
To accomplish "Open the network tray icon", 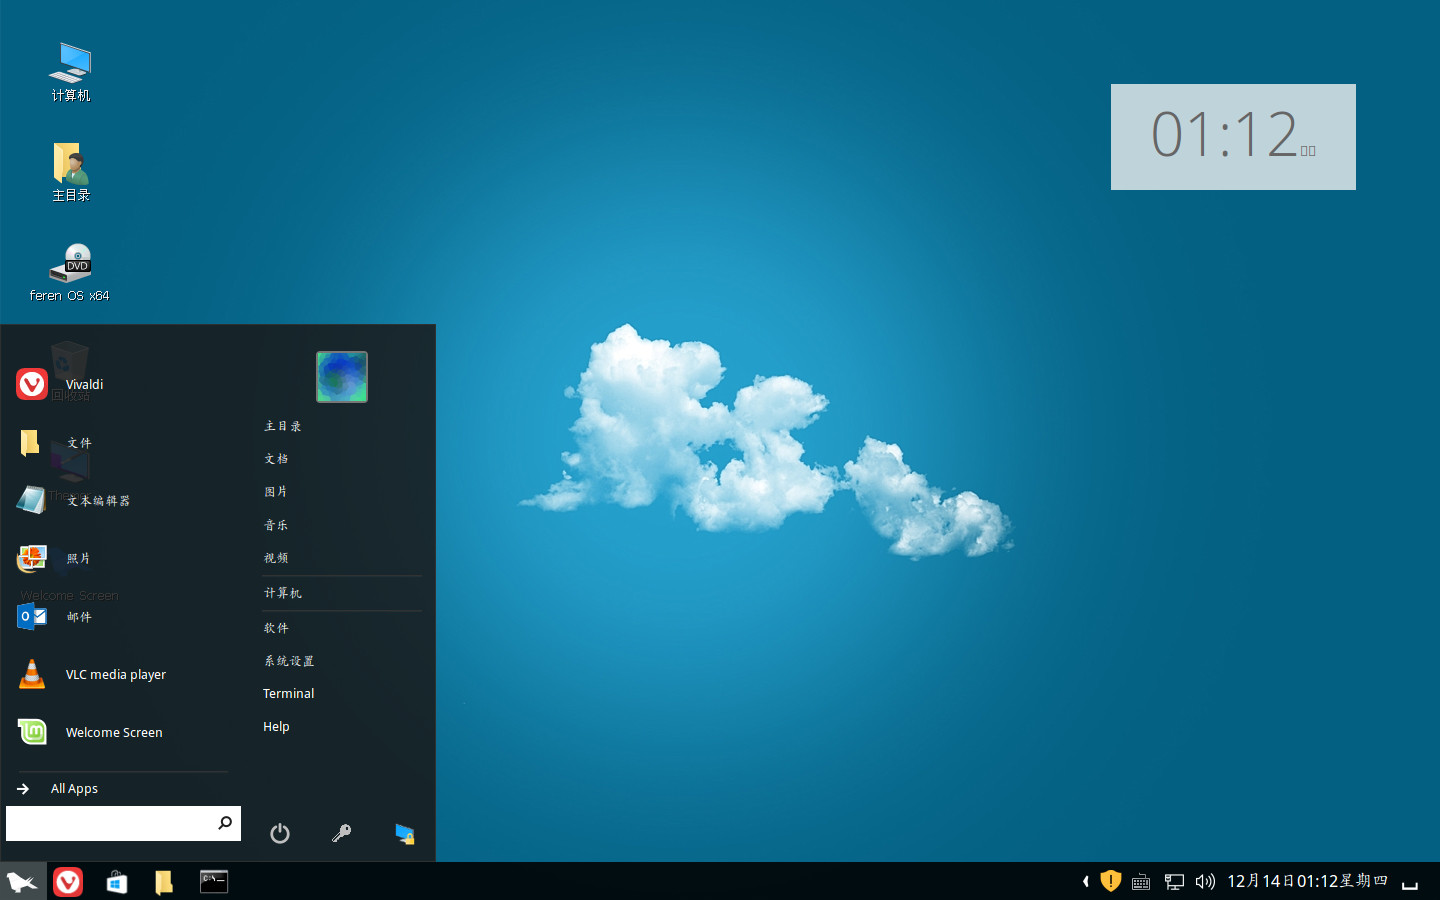I will coord(1174,882).
